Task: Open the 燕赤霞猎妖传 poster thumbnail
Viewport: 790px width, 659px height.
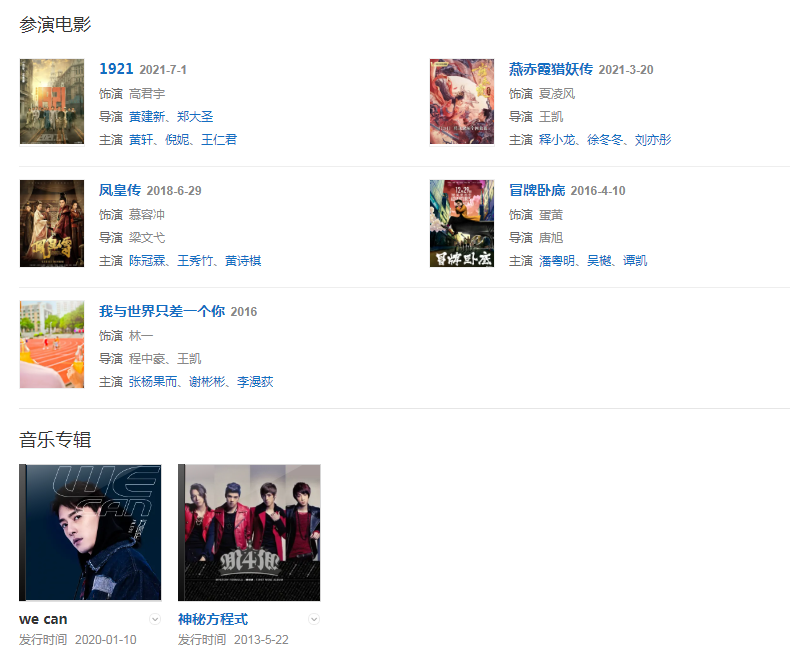Action: (x=462, y=102)
